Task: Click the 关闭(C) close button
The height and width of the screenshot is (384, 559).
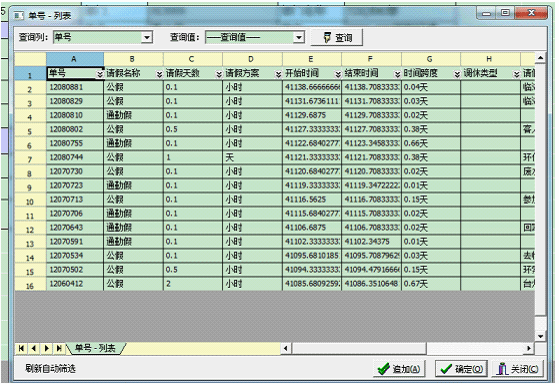Action: click(518, 369)
